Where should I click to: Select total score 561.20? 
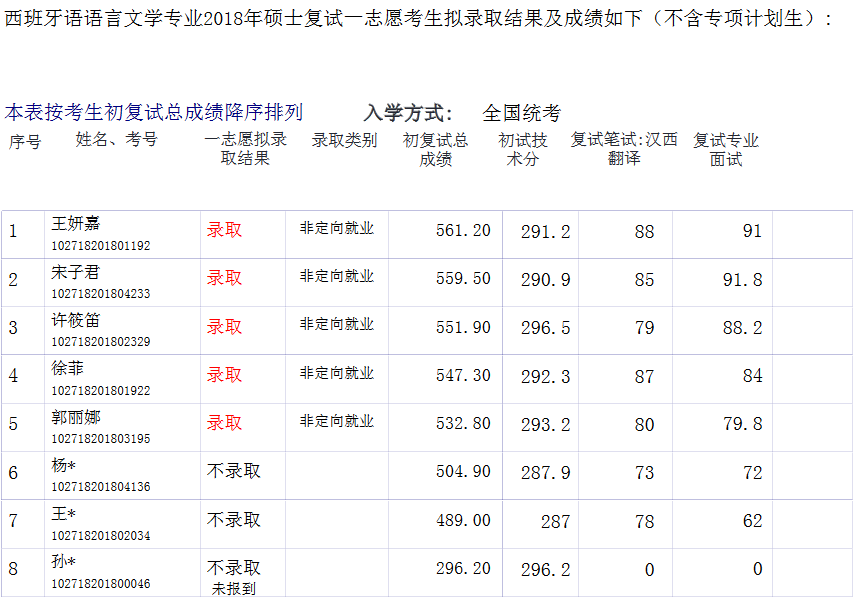pyautogui.click(x=463, y=231)
